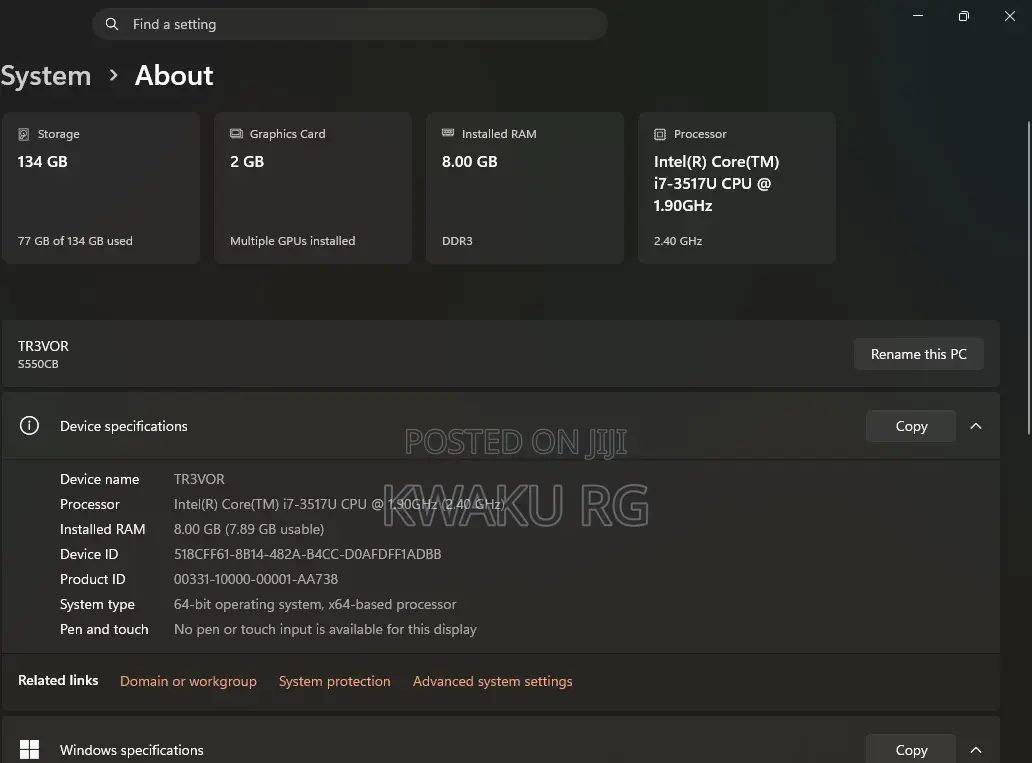Copy the Device specifications
Viewport: 1032px width, 763px height.
coord(911,426)
